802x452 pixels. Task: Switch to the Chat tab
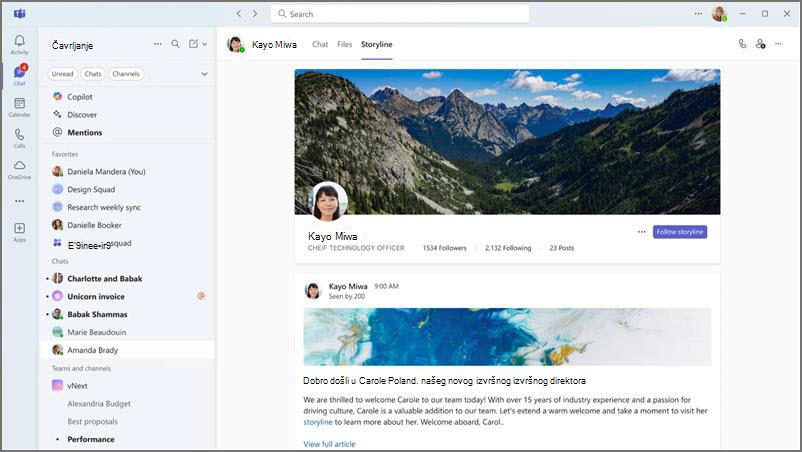point(320,44)
